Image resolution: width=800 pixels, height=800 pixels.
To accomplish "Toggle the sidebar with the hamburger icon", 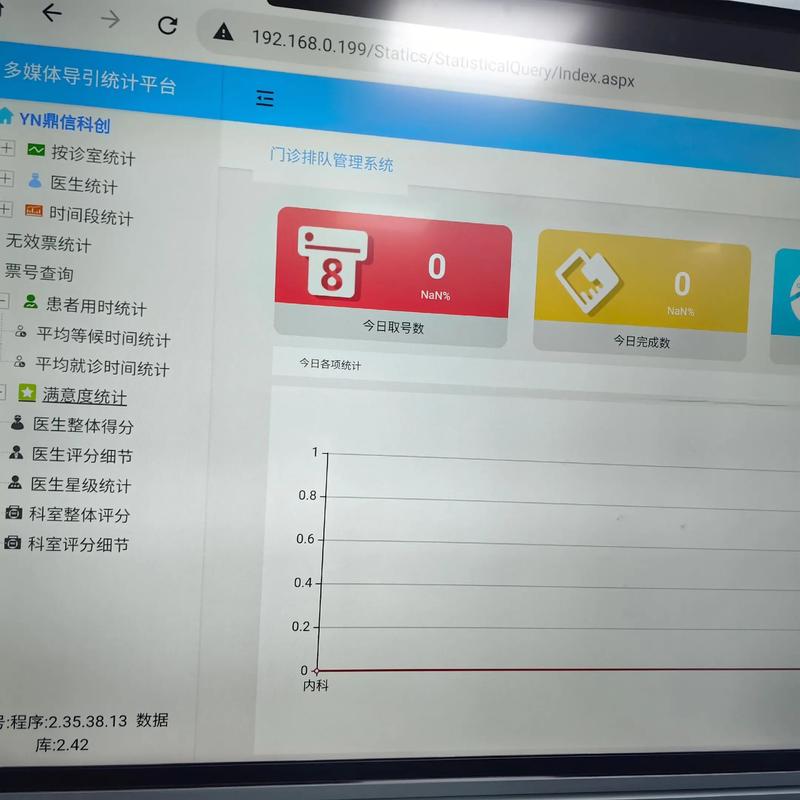I will point(266,99).
